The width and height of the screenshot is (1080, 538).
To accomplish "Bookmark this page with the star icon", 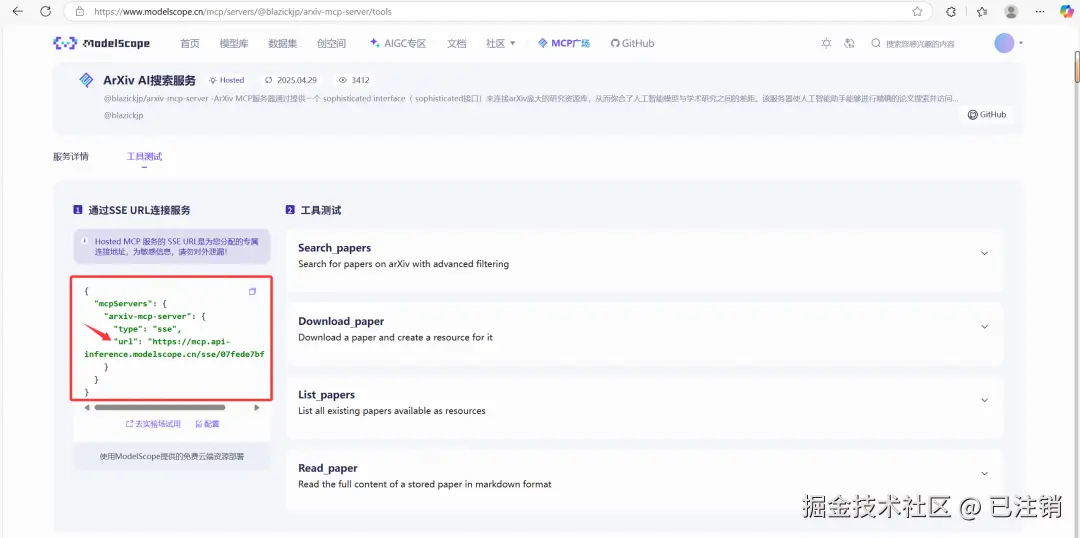I will [917, 12].
